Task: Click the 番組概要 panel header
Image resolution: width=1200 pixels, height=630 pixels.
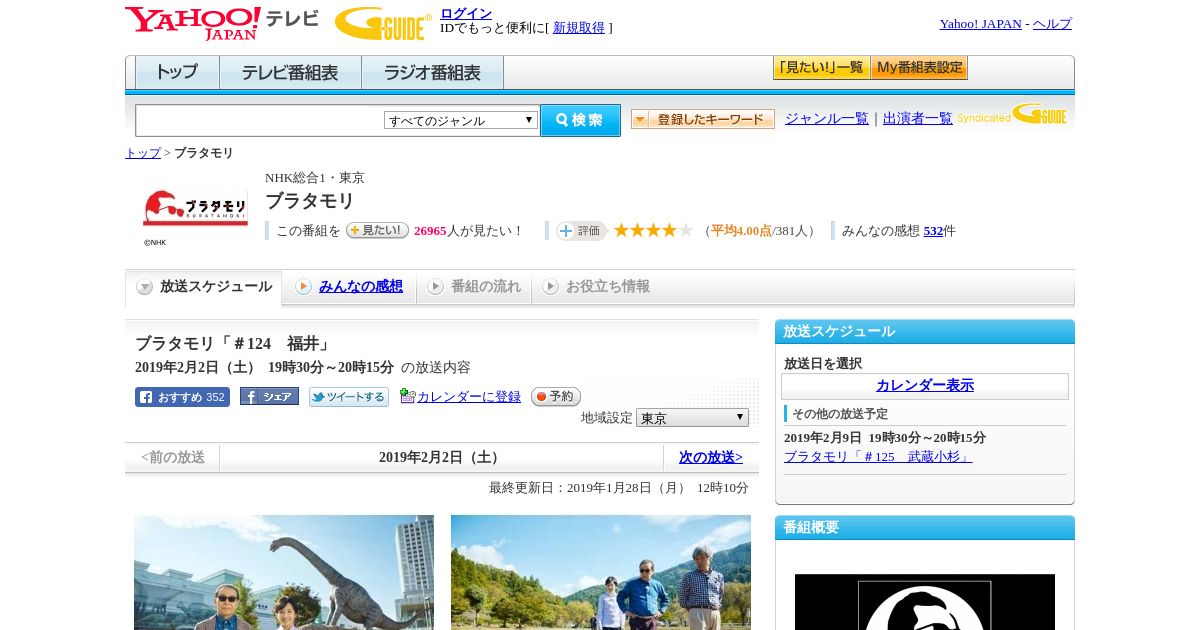Action: tap(925, 528)
